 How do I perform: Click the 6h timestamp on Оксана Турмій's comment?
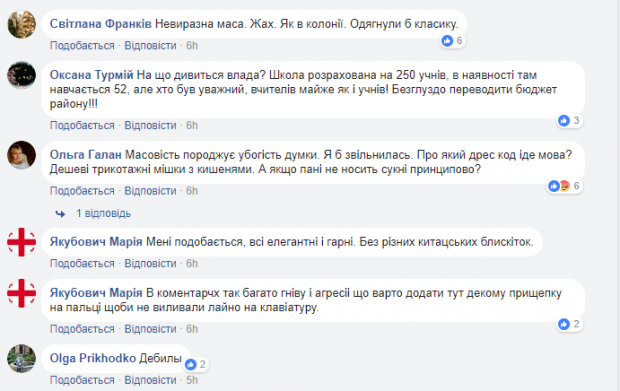[x=192, y=125]
